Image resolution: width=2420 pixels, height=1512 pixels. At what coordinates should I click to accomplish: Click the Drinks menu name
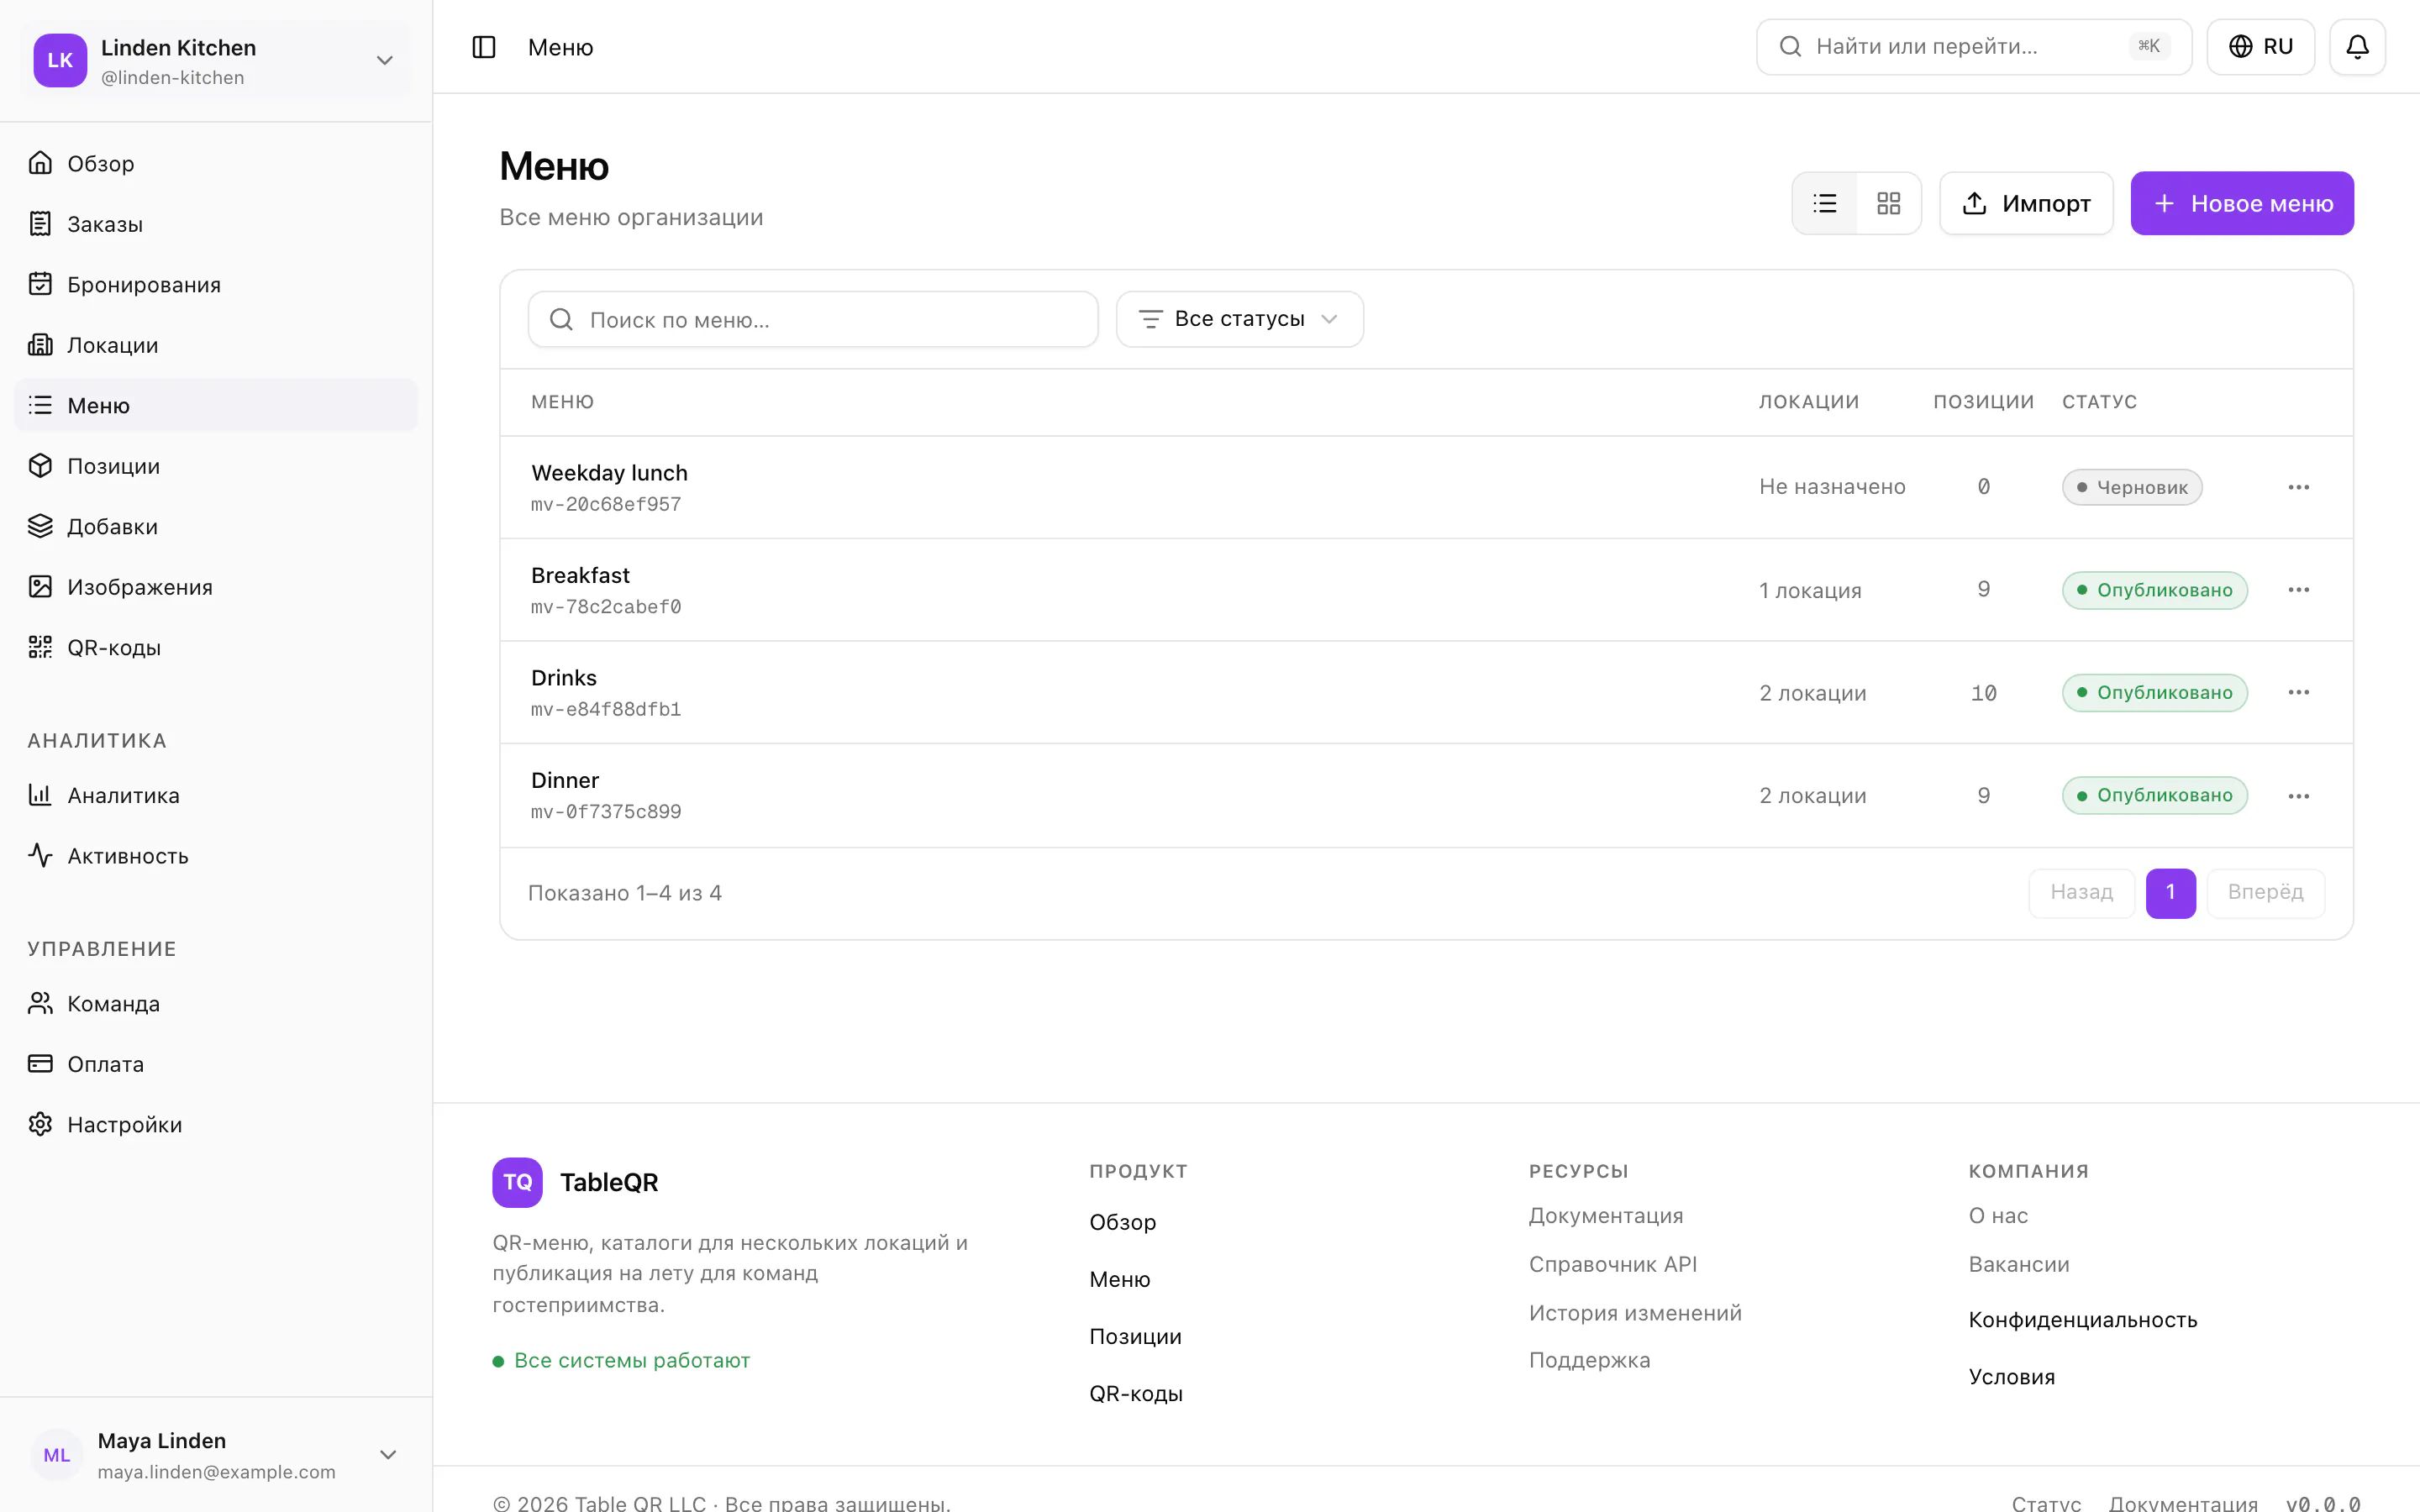pyautogui.click(x=564, y=678)
